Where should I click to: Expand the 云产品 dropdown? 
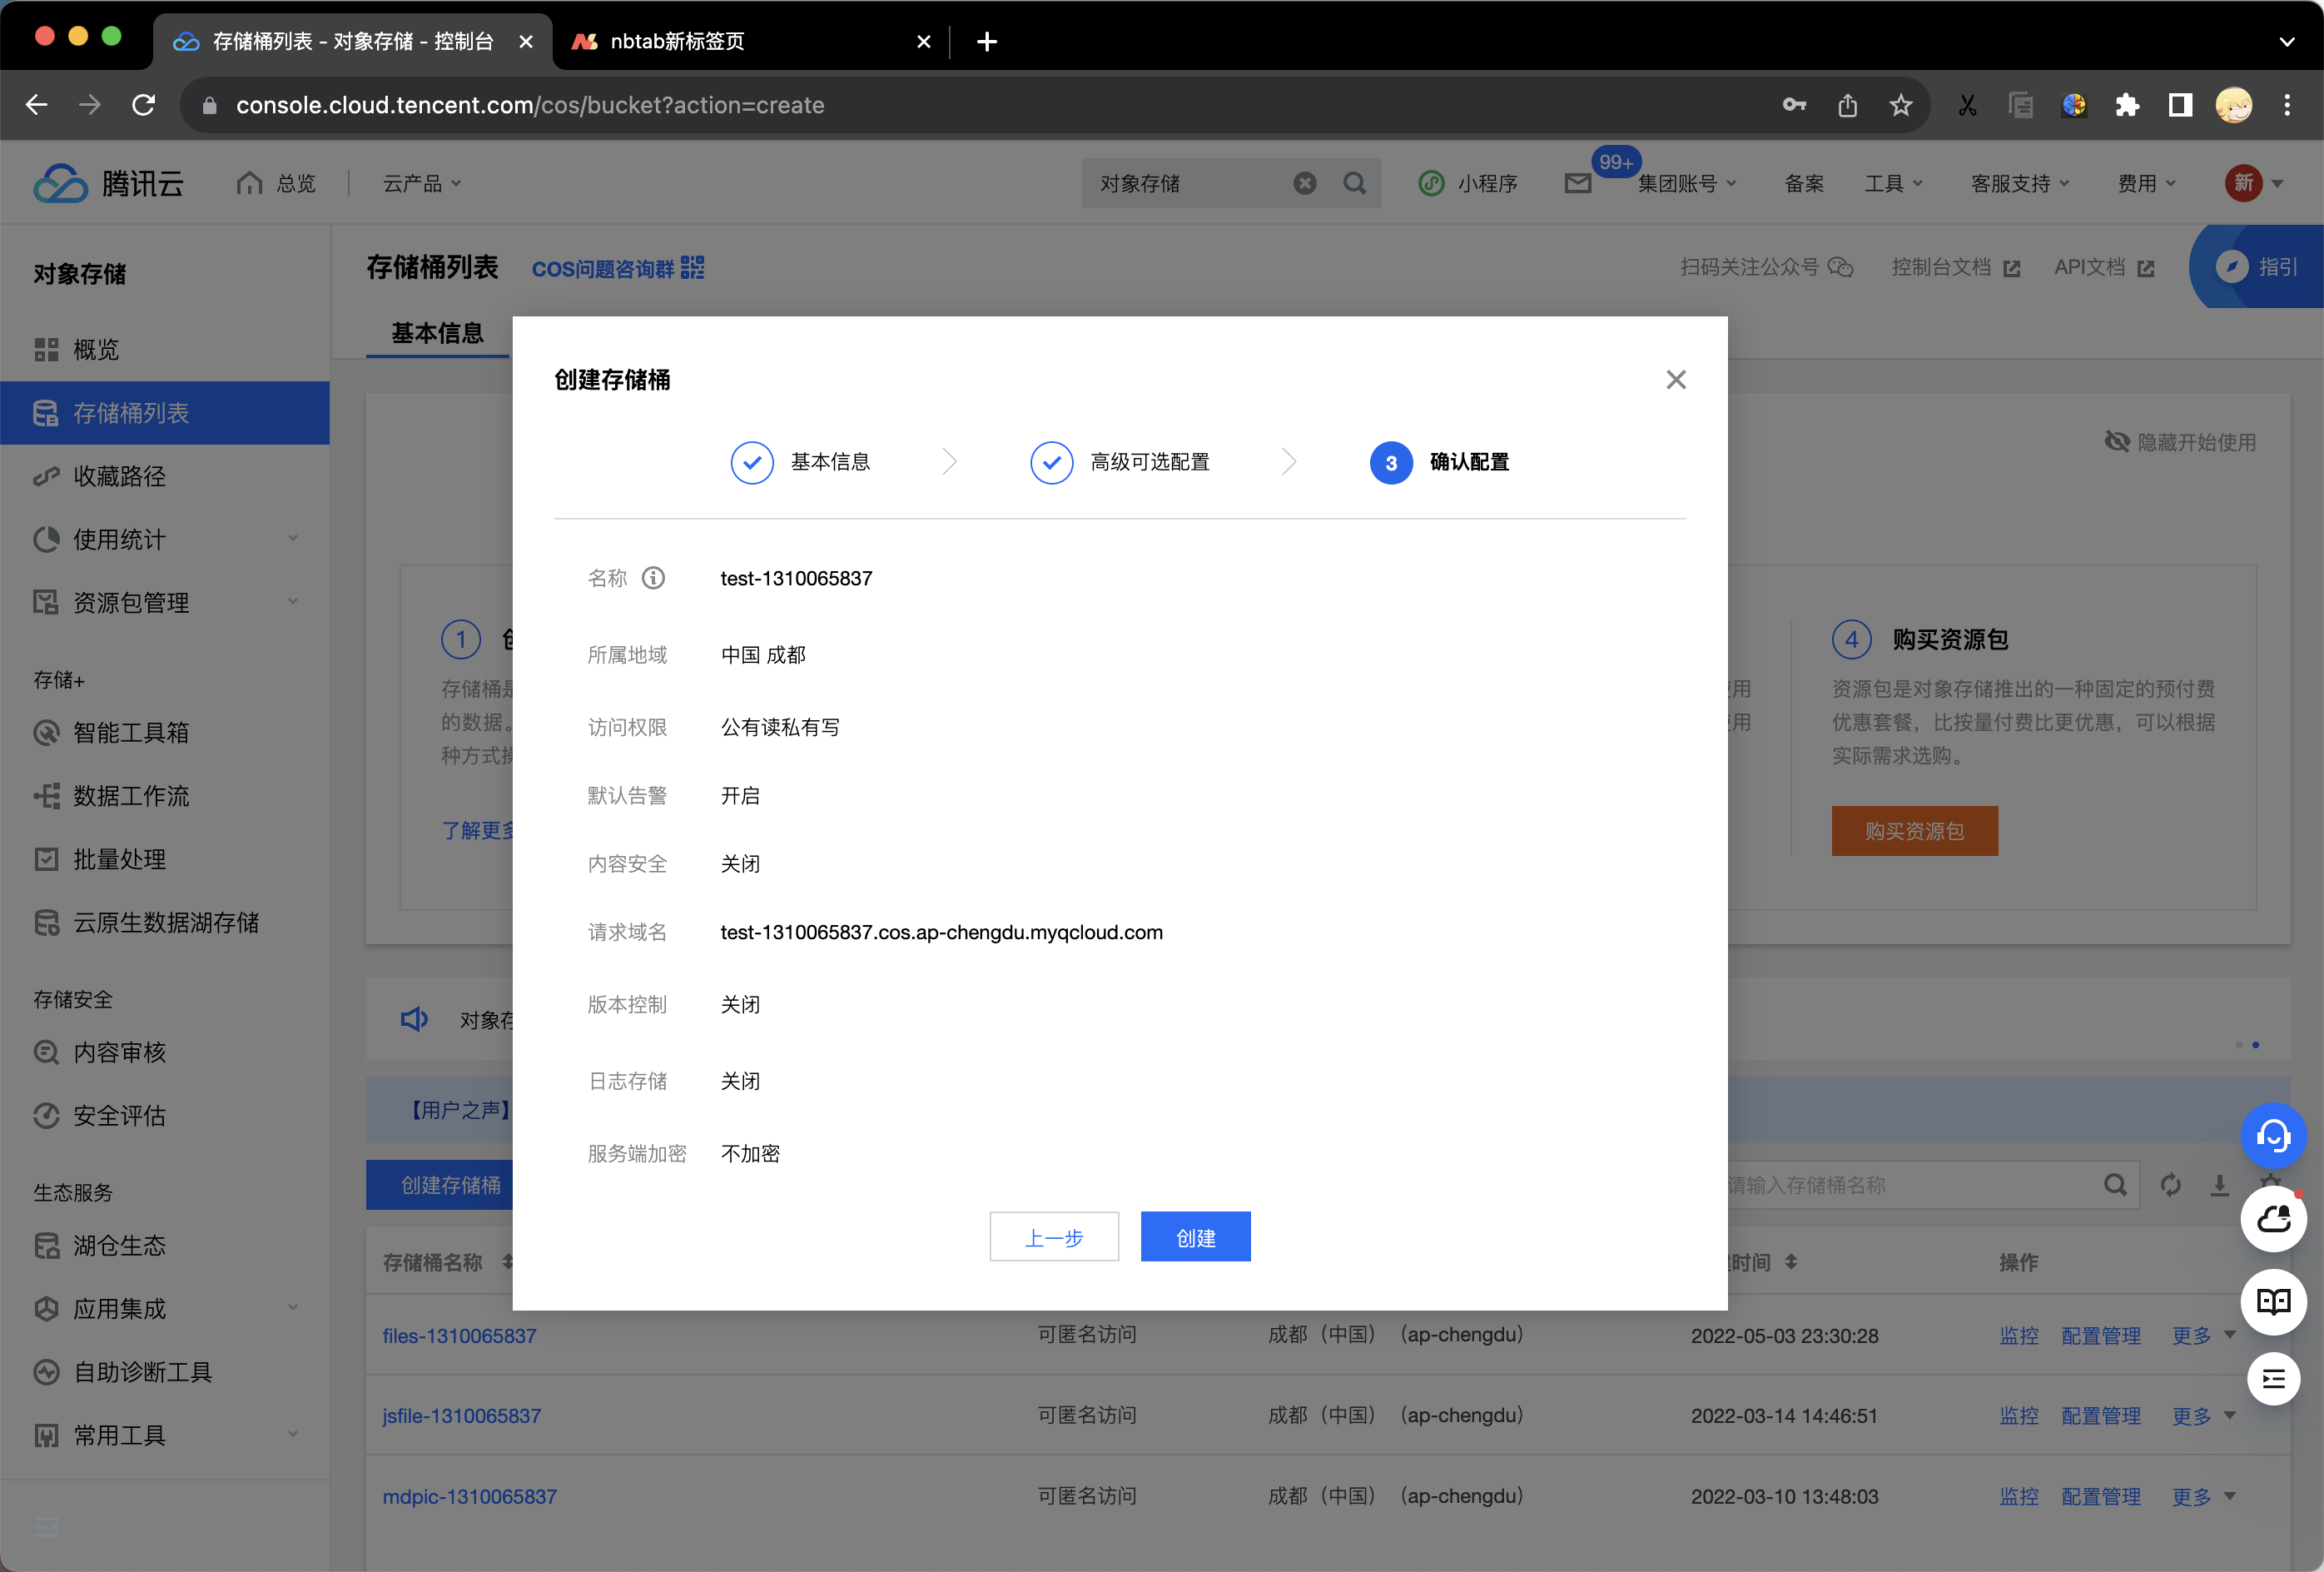(x=422, y=183)
